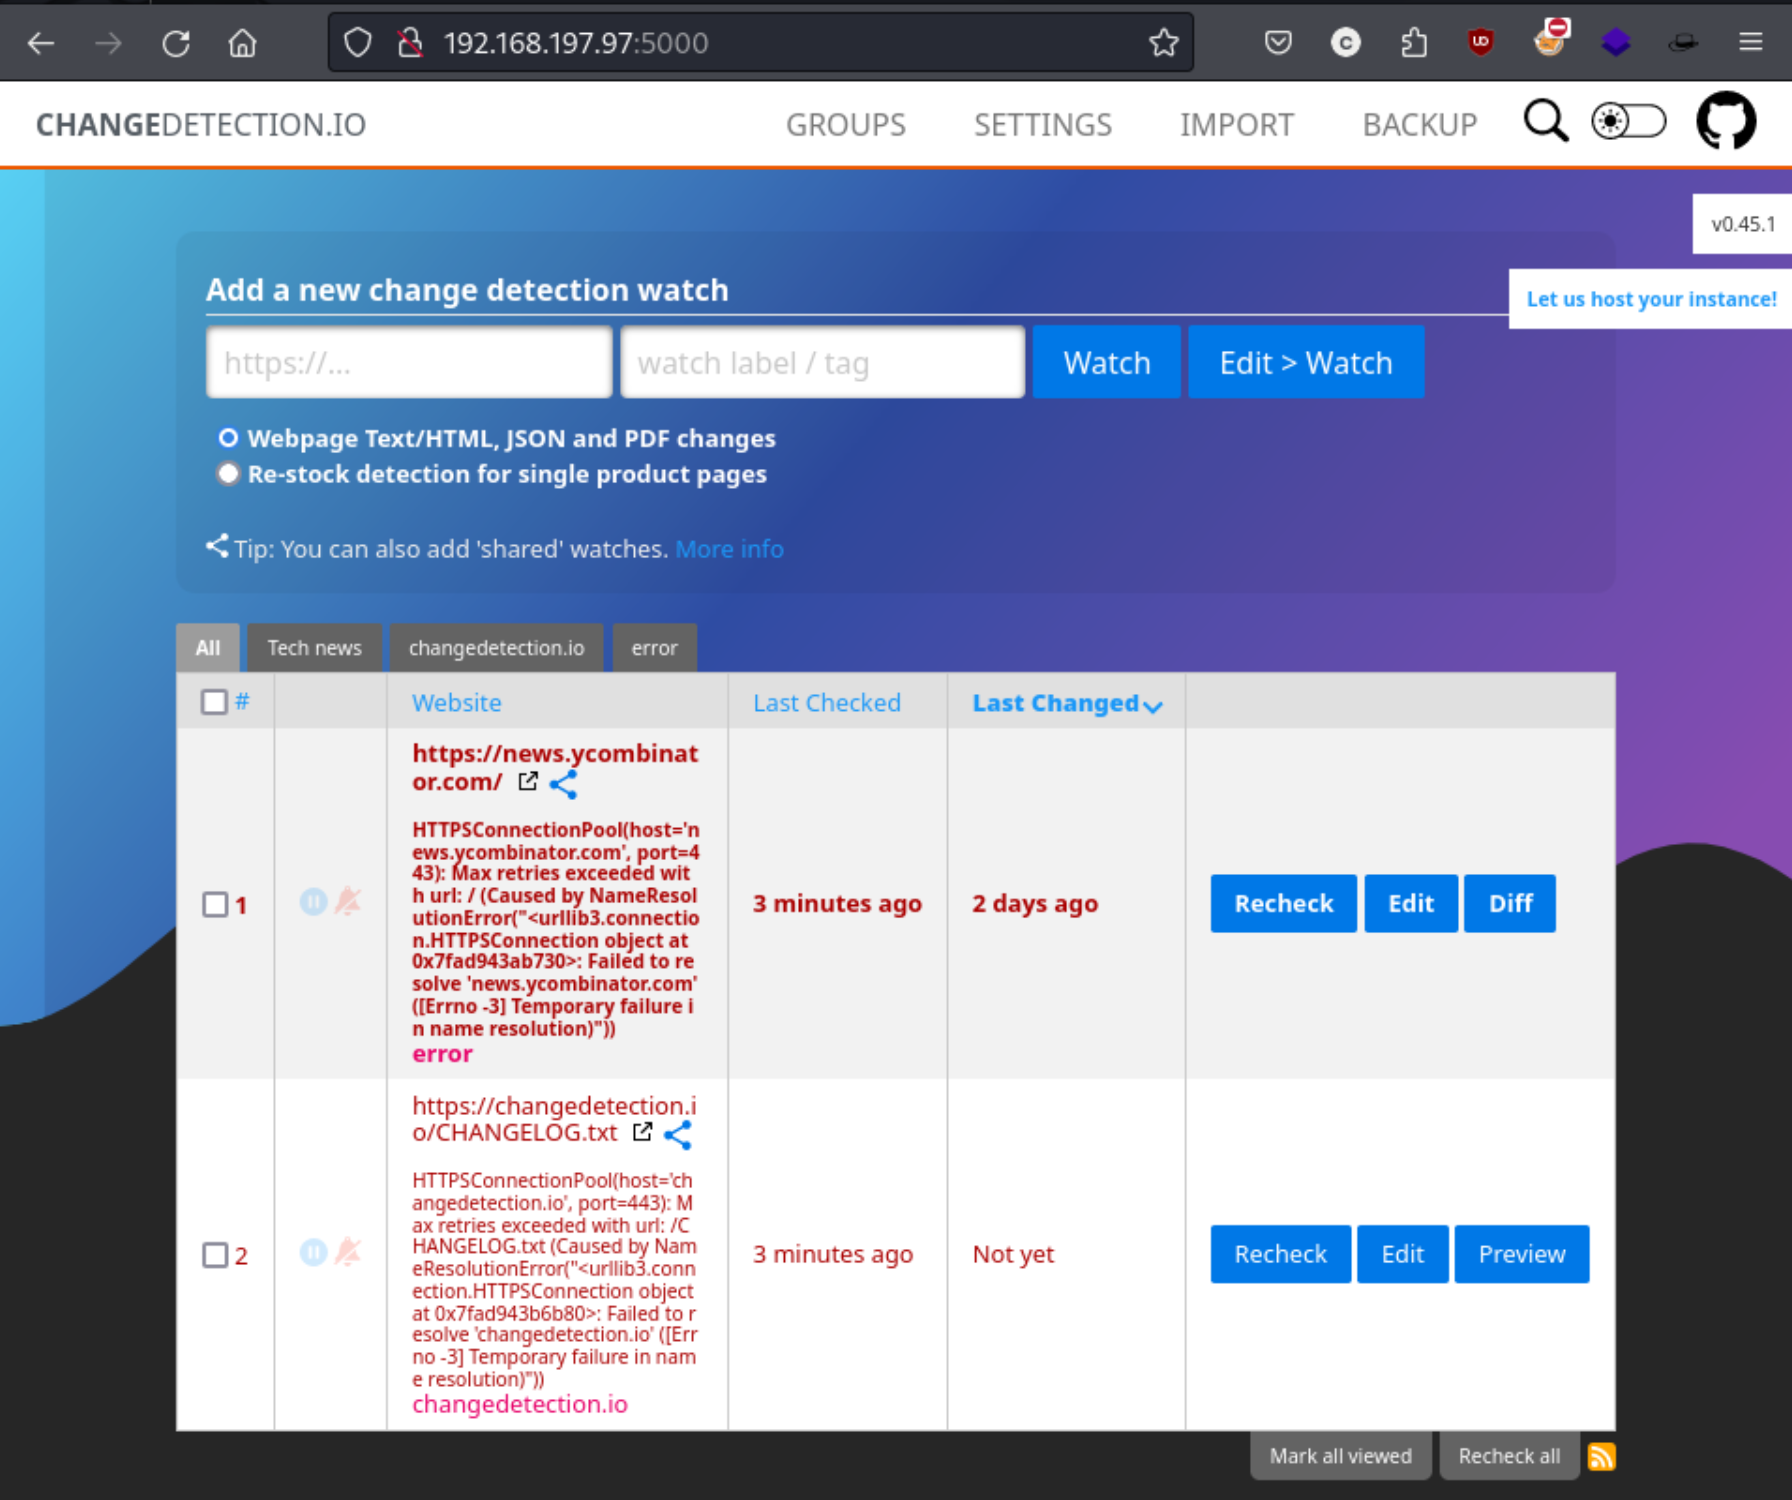Focus the watch label / tag input
This screenshot has width=1792, height=1500.
point(823,362)
